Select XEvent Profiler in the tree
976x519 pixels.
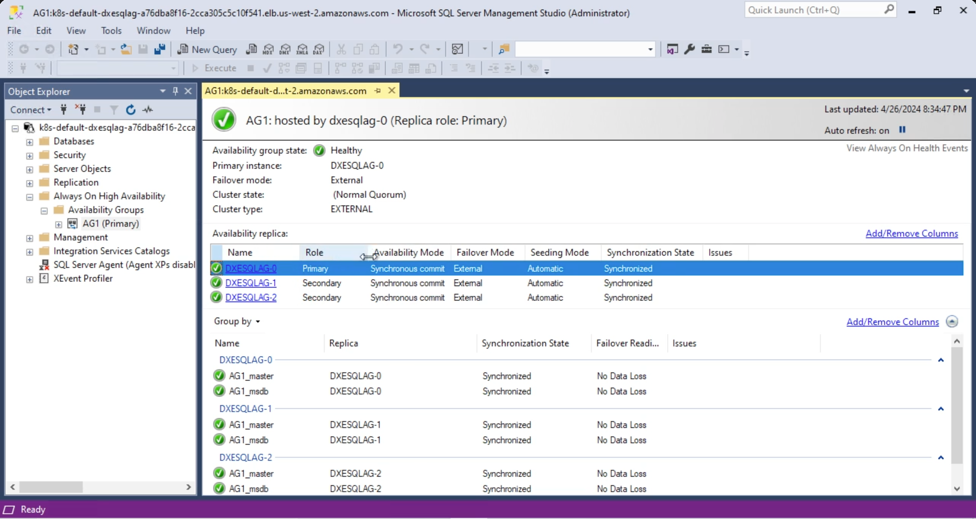(x=83, y=278)
